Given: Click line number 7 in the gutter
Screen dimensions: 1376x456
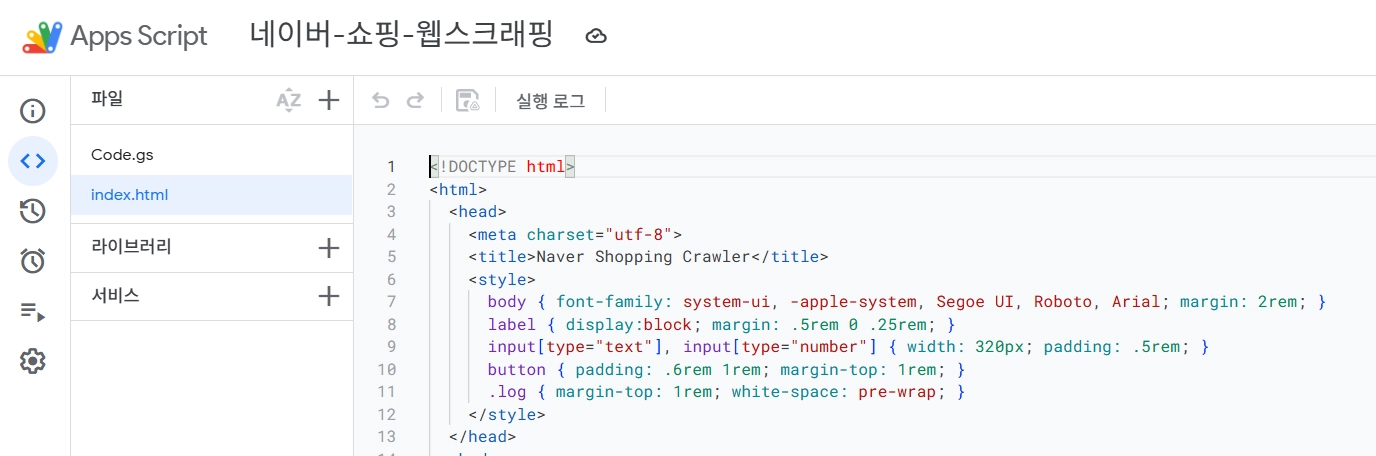Looking at the screenshot, I should [x=390, y=302].
